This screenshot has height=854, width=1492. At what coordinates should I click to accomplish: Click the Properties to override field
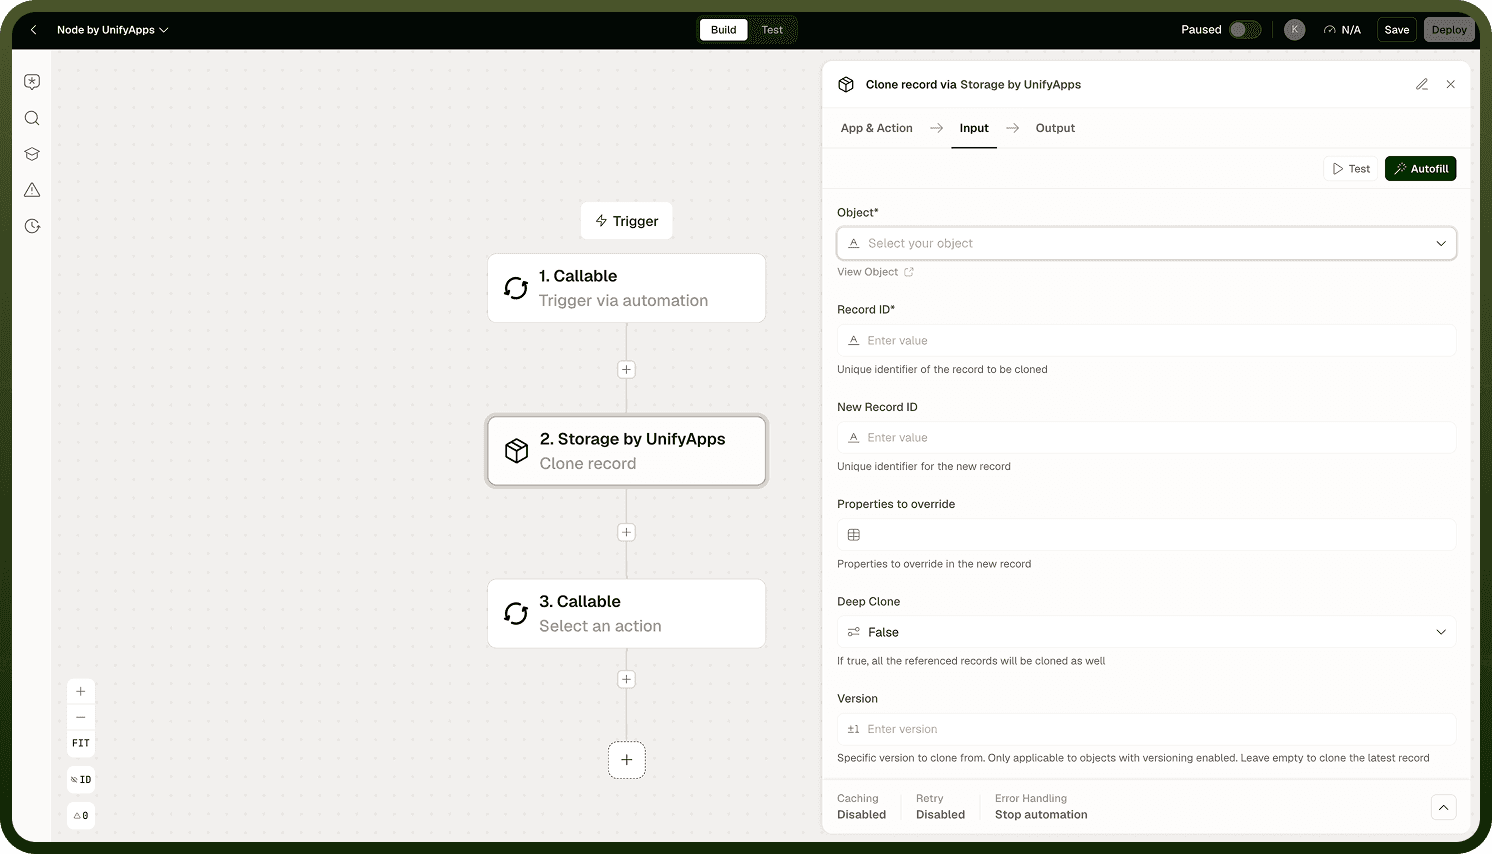[1146, 535]
